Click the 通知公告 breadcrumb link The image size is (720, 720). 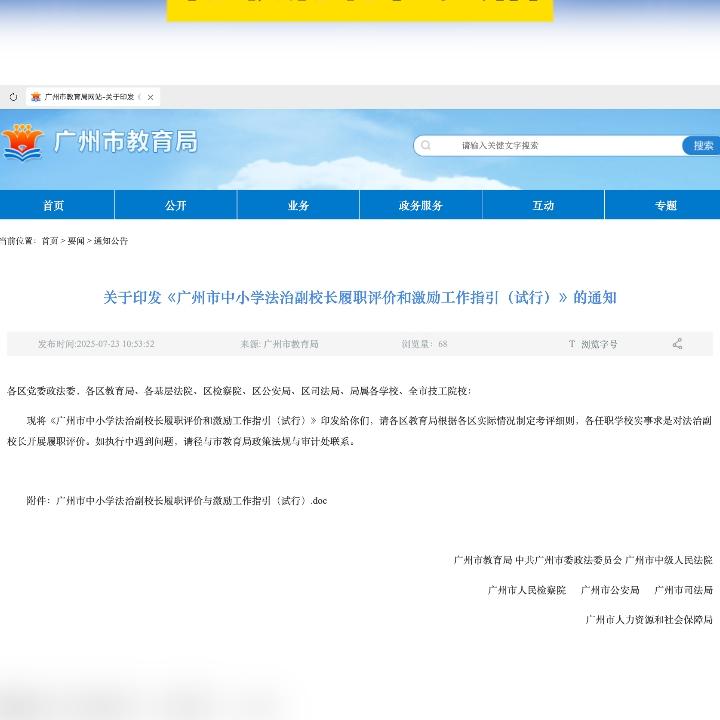(x=111, y=241)
